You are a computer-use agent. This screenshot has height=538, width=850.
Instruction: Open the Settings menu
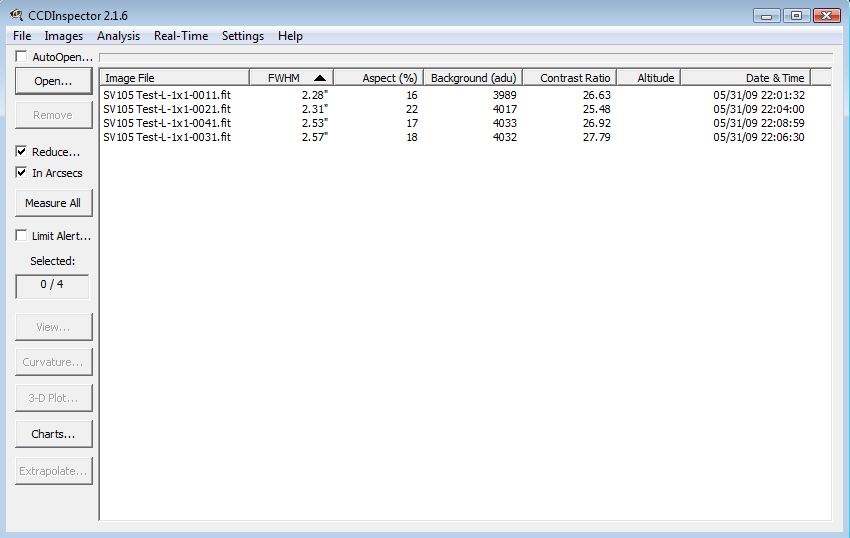(x=243, y=36)
